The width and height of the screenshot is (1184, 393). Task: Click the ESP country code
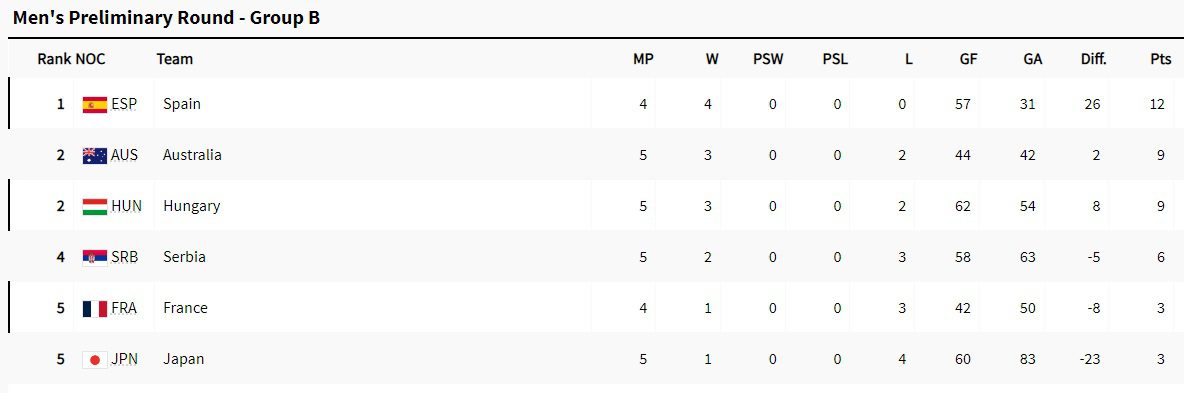[124, 104]
